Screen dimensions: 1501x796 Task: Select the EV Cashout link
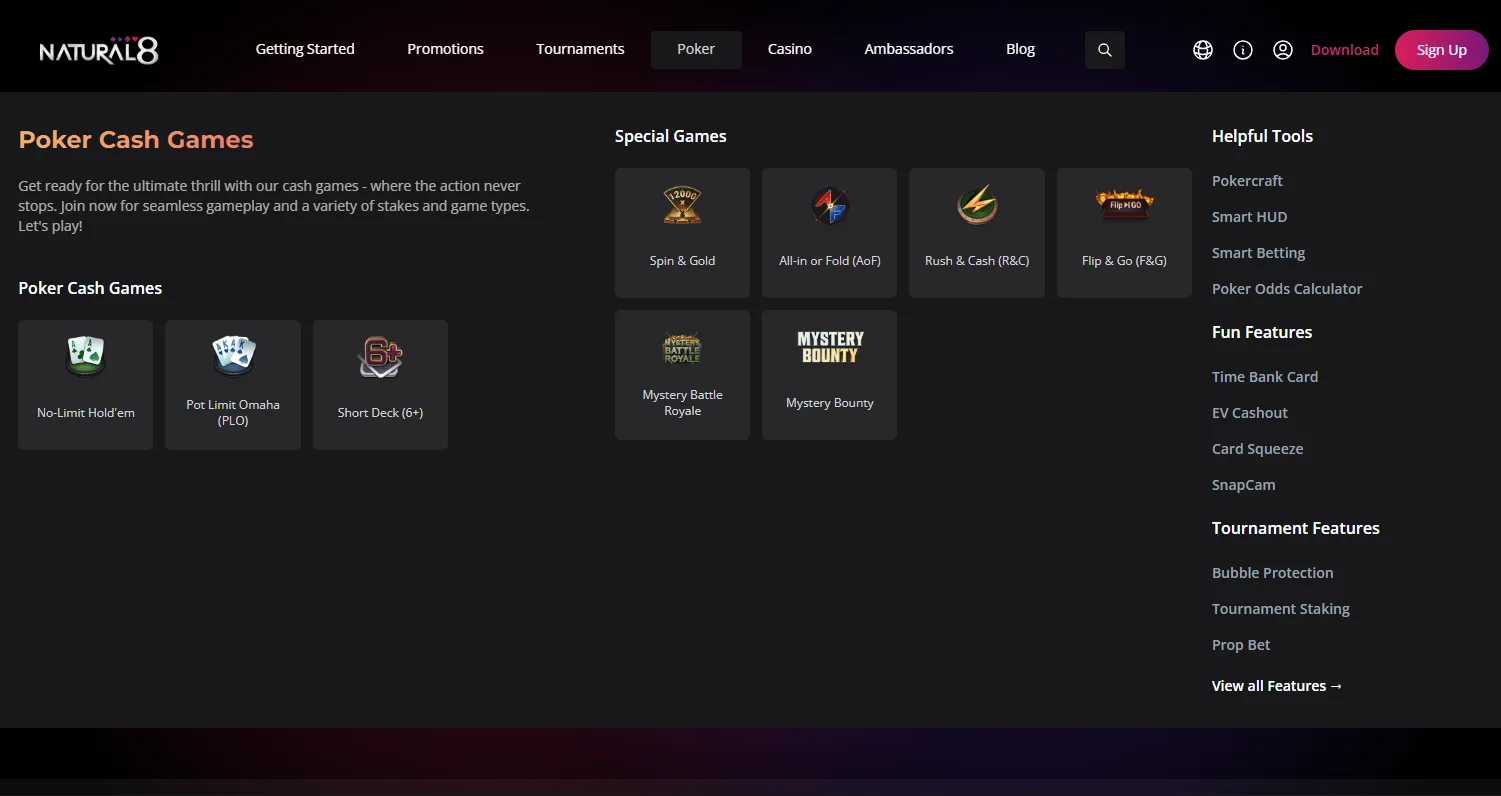1250,413
